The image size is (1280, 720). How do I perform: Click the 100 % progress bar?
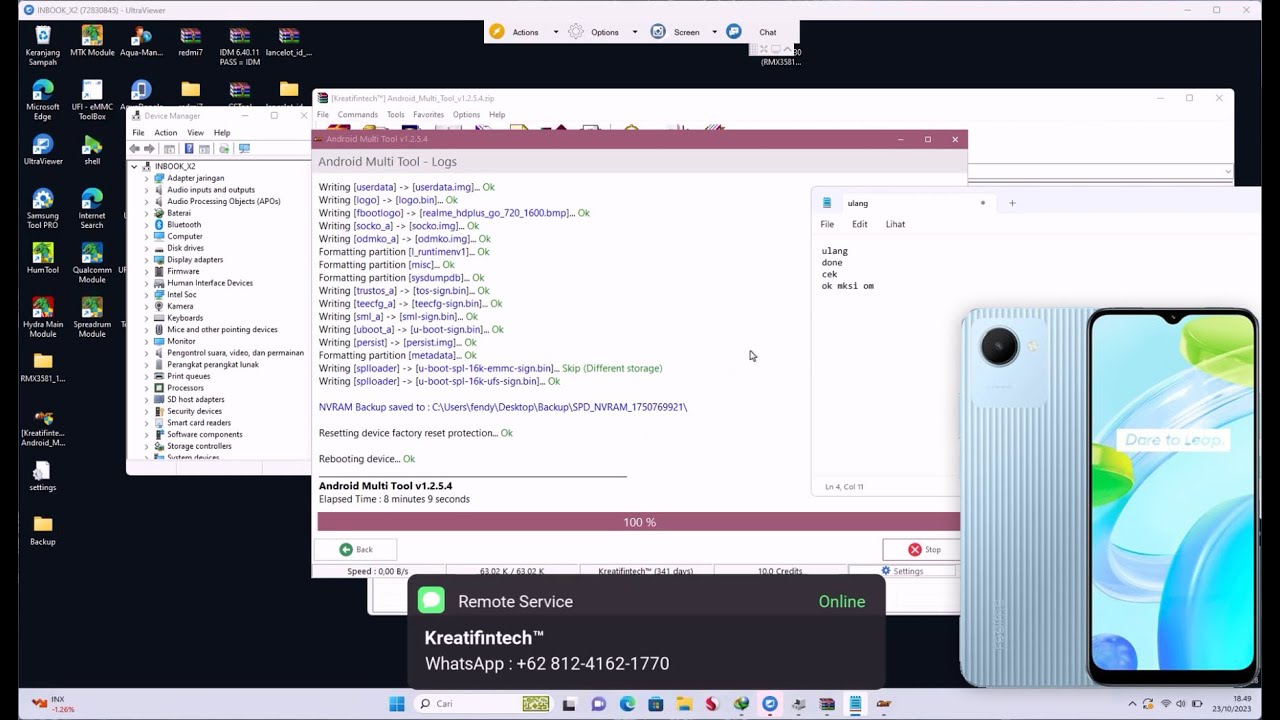point(639,522)
